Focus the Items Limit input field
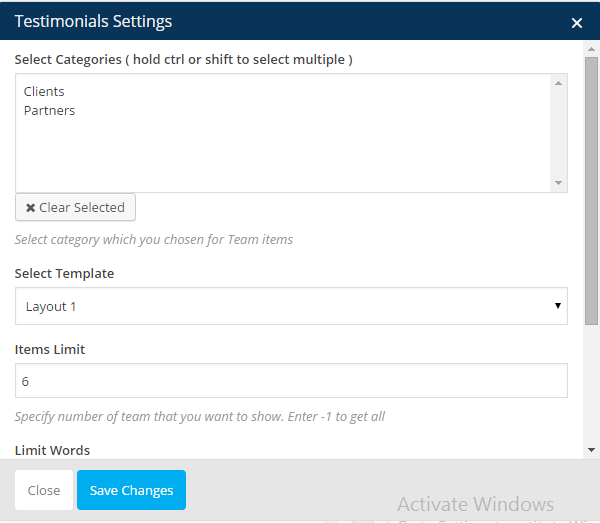 pos(291,381)
